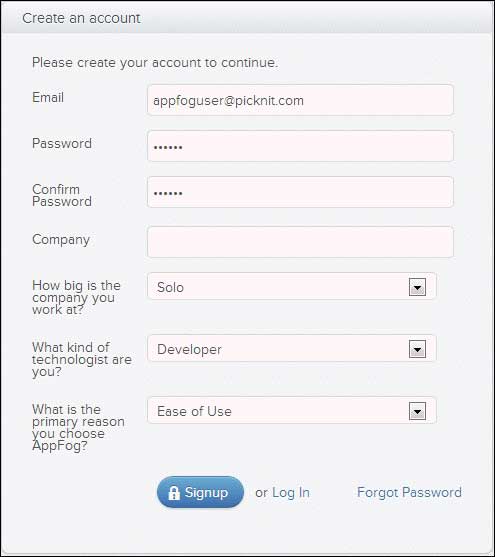This screenshot has height=557, width=495.
Task: Click the 'How big is the company' label
Action: [76, 297]
